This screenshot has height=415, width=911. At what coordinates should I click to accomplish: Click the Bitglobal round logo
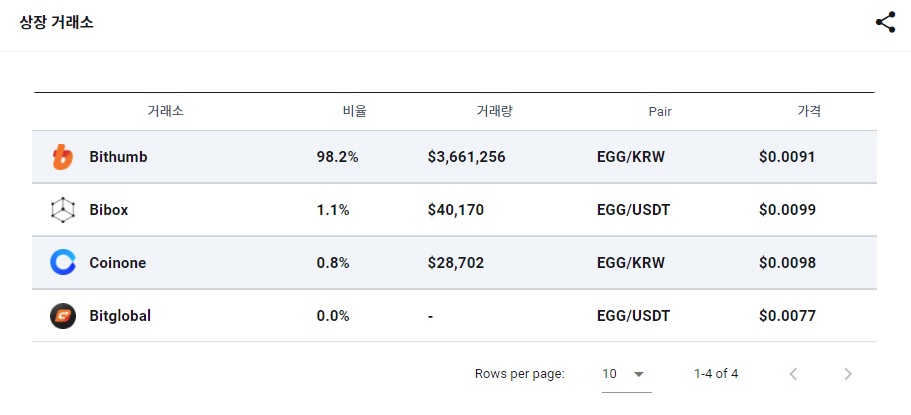coord(63,316)
